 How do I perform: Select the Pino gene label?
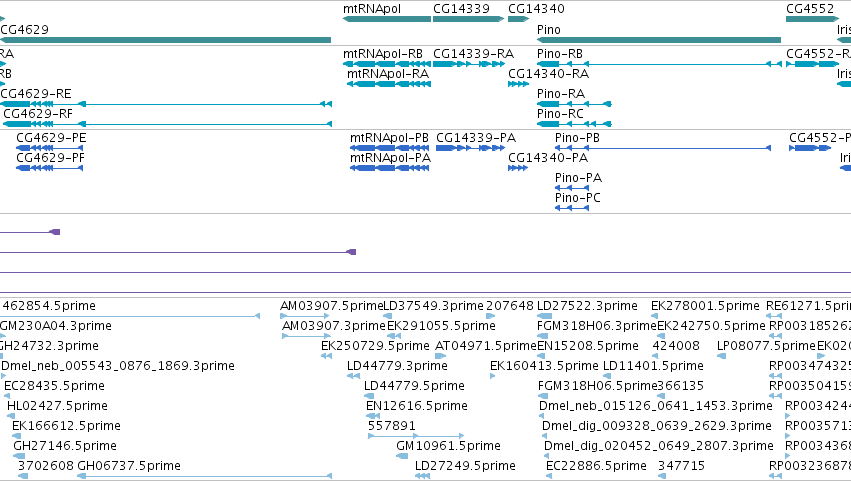pos(549,29)
